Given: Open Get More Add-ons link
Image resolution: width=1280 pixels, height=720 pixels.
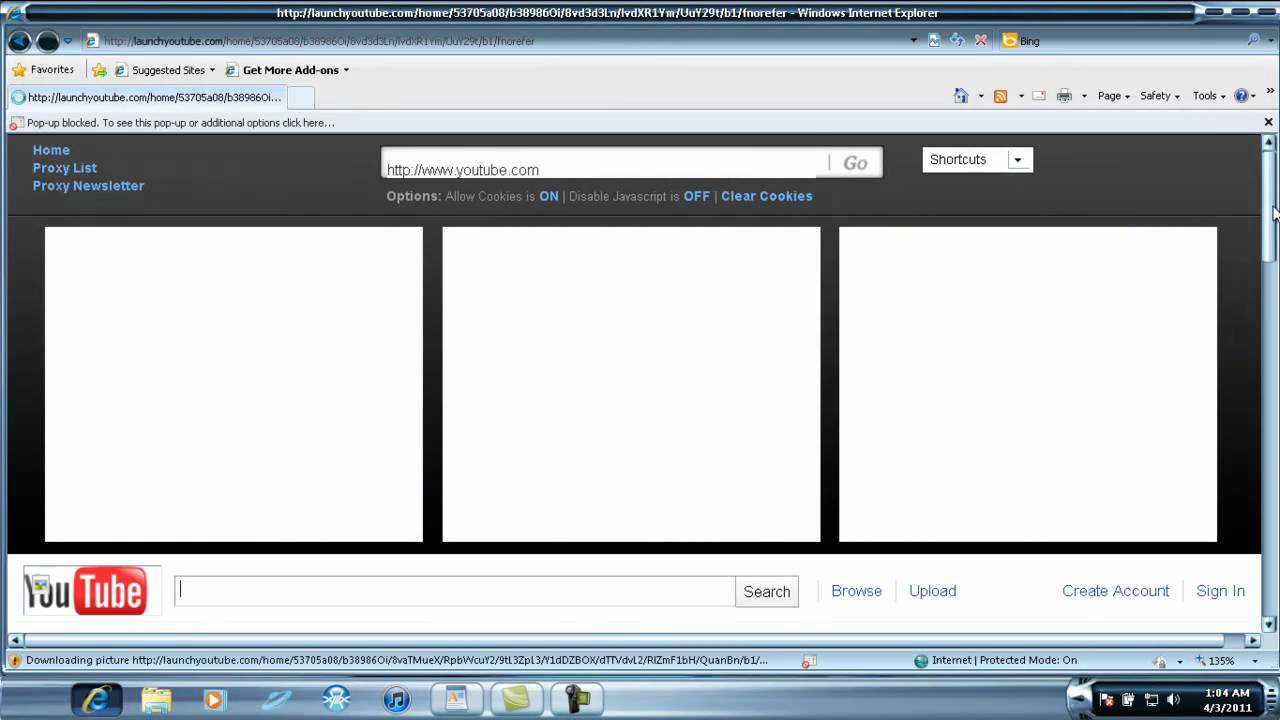Looking at the screenshot, I should click(288, 70).
